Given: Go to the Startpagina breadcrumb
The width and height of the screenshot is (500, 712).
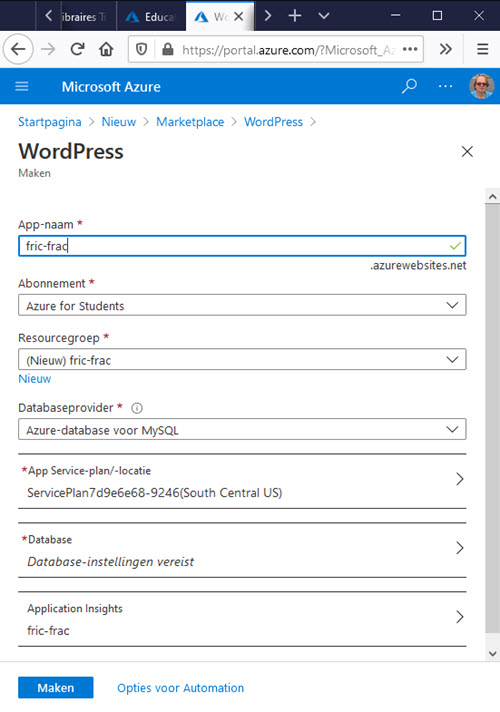Looking at the screenshot, I should click(x=50, y=122).
